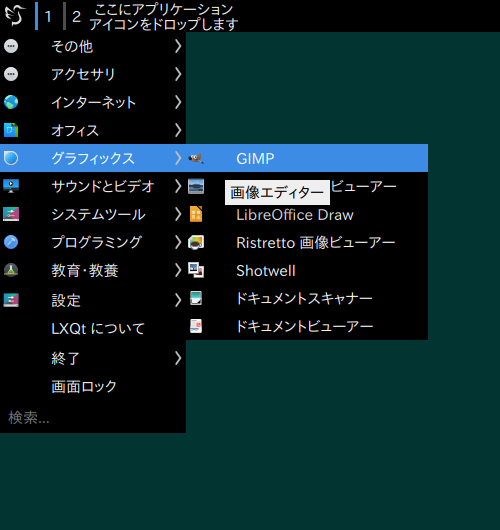Open the 設定 menu category
The image size is (500, 530).
point(93,300)
